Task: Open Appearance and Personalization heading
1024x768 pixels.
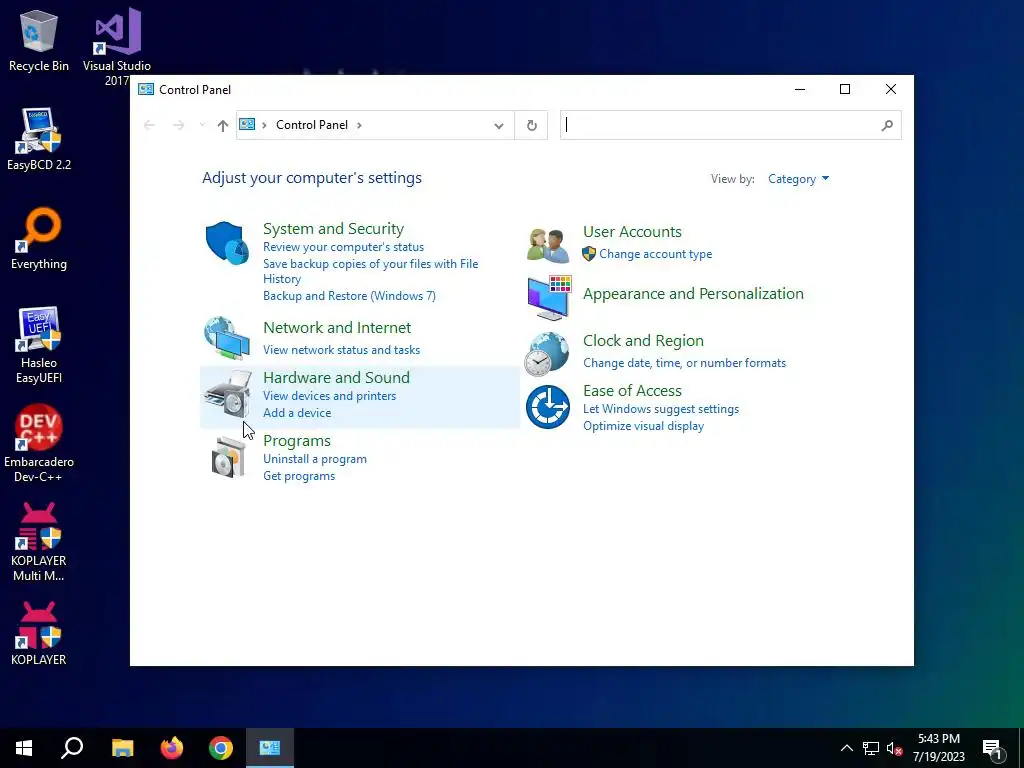Action: click(x=694, y=294)
